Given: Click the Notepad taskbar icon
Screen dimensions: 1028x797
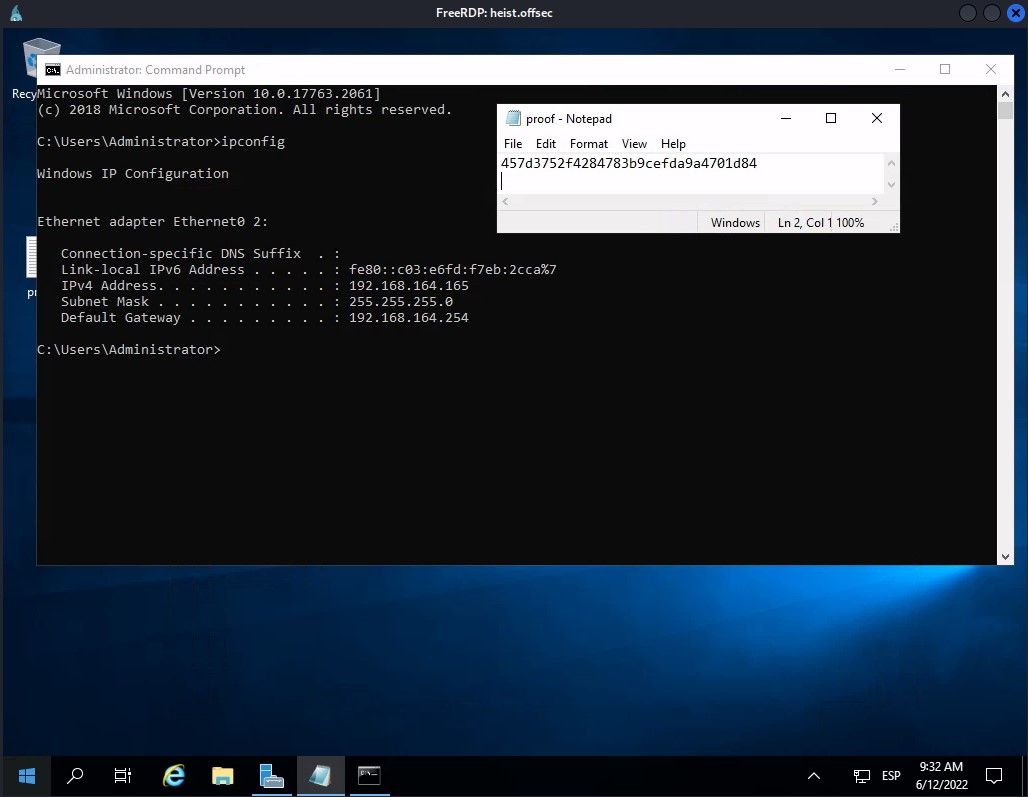Looking at the screenshot, I should tap(320, 775).
